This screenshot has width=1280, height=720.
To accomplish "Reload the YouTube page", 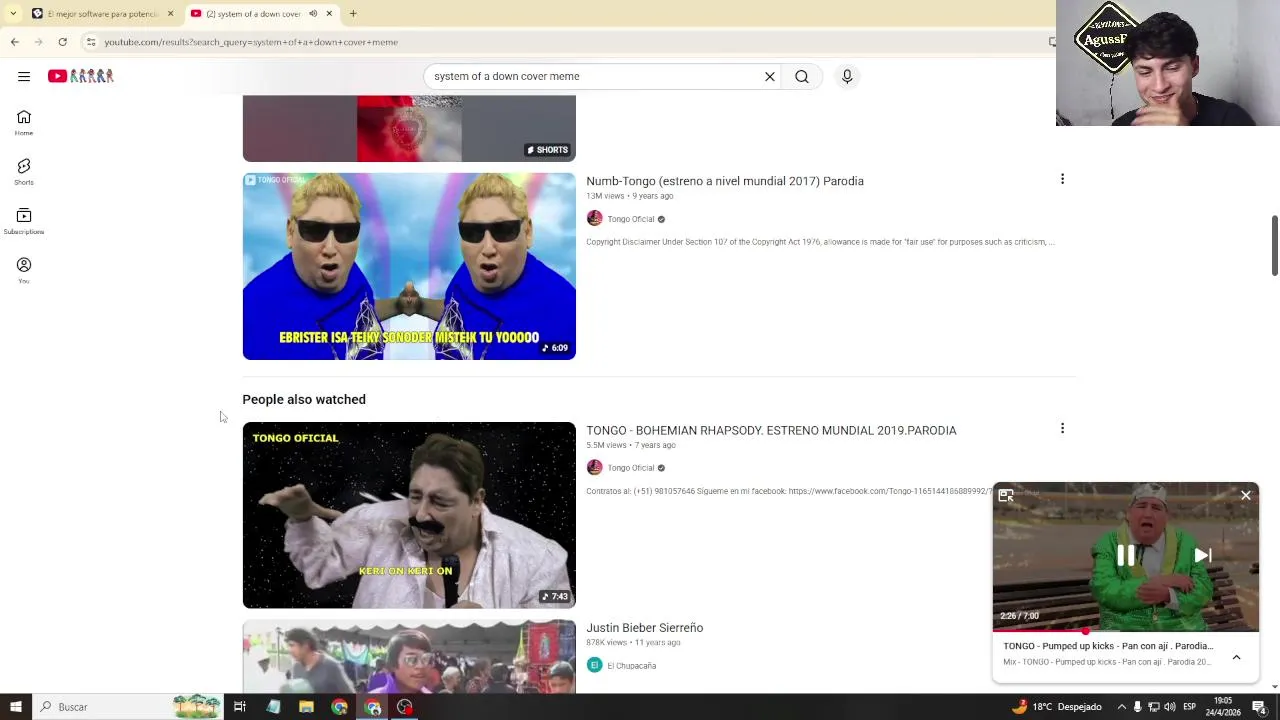I will coord(62,42).
